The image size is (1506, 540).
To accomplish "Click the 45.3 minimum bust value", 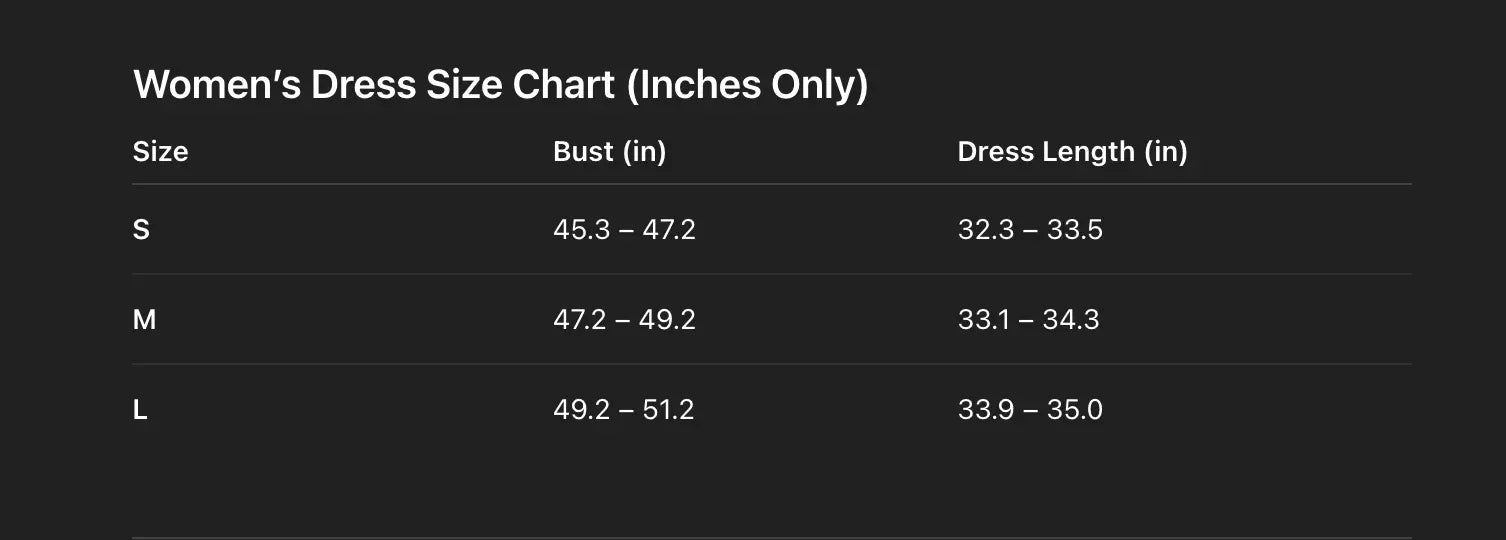I will [x=580, y=230].
